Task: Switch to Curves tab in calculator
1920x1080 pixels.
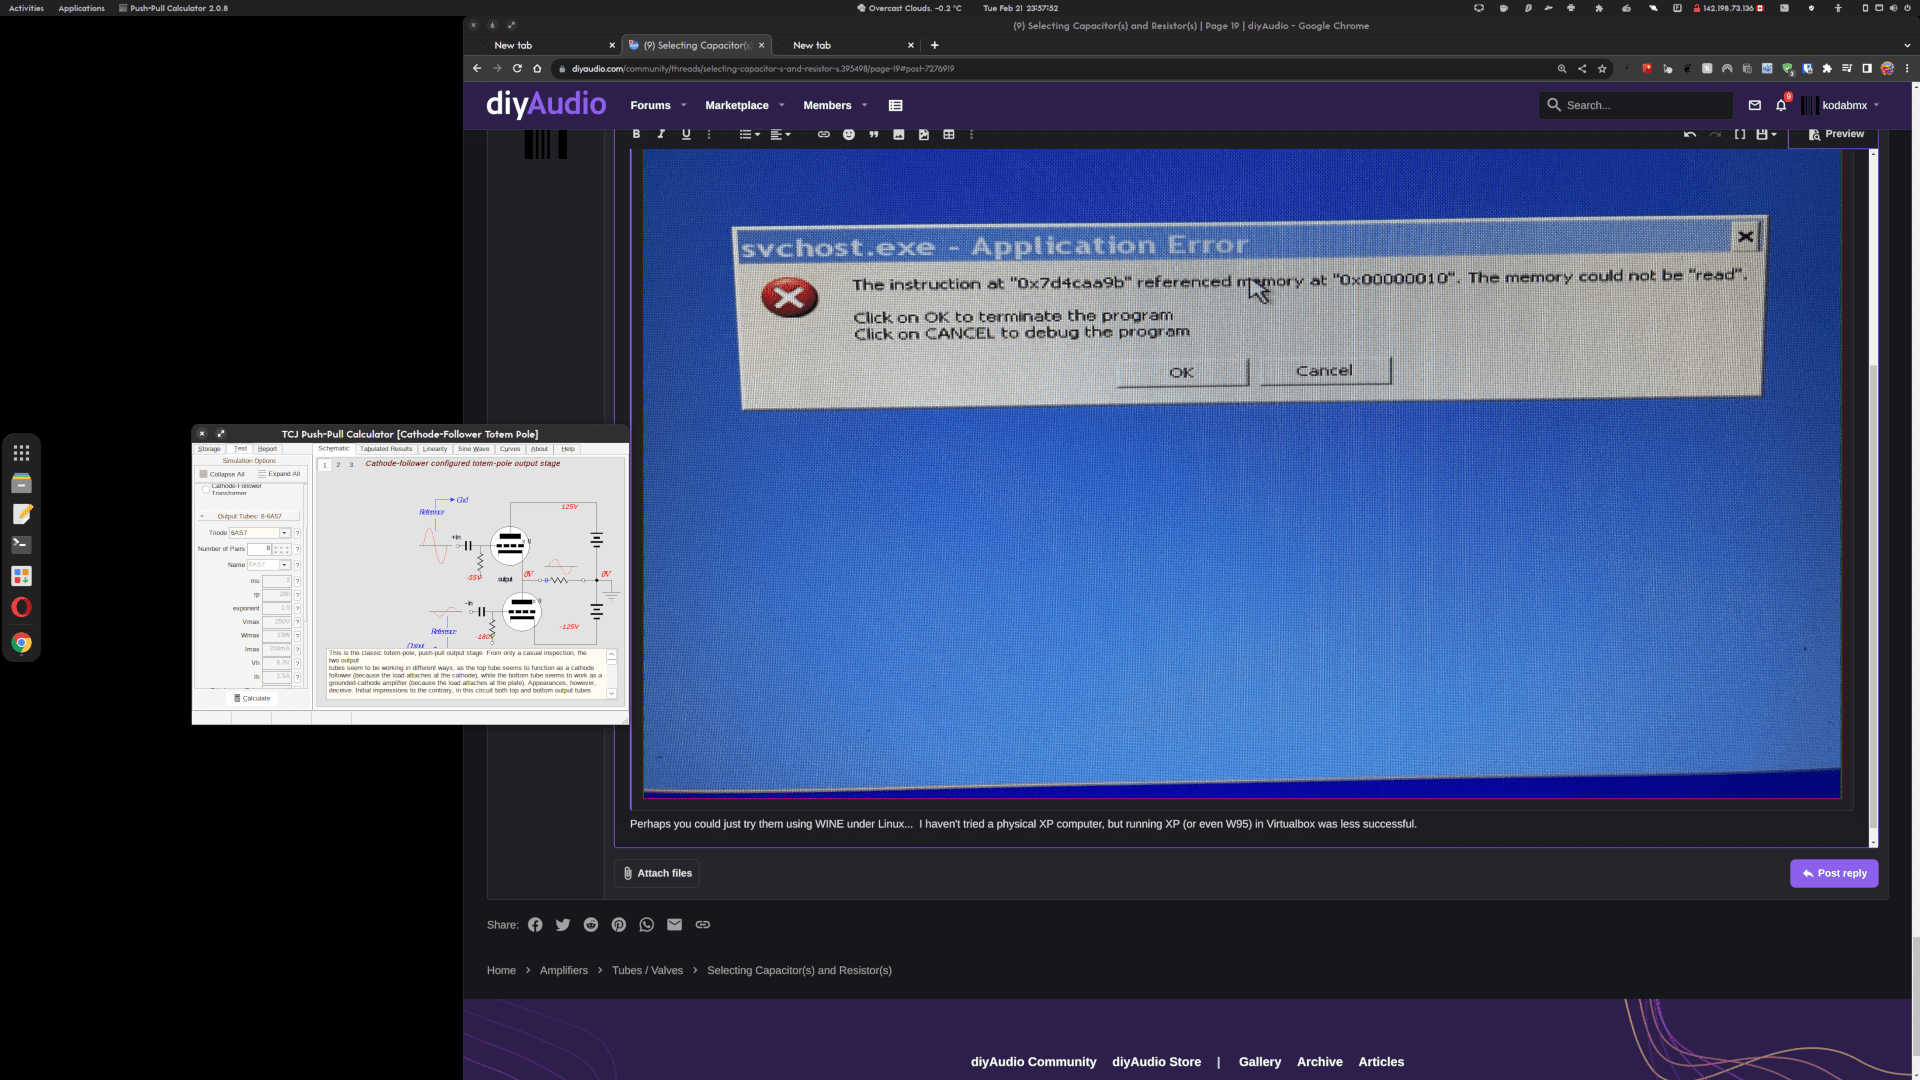Action: (510, 449)
